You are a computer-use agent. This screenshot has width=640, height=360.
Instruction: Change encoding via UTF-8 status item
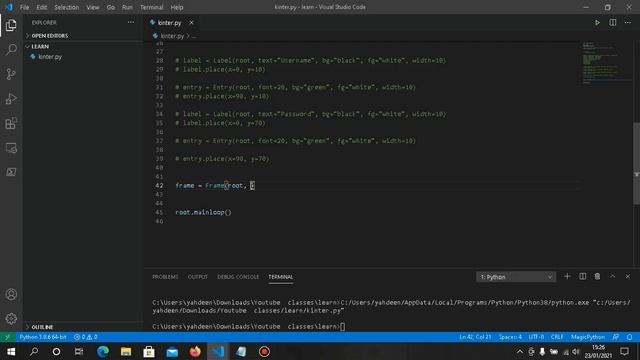(536, 337)
